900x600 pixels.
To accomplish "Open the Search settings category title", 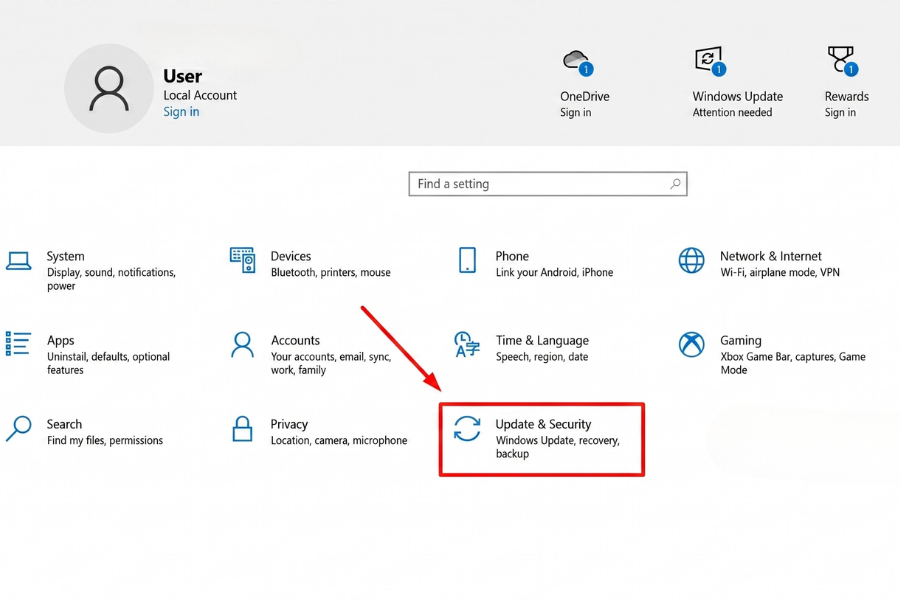I will 64,424.
